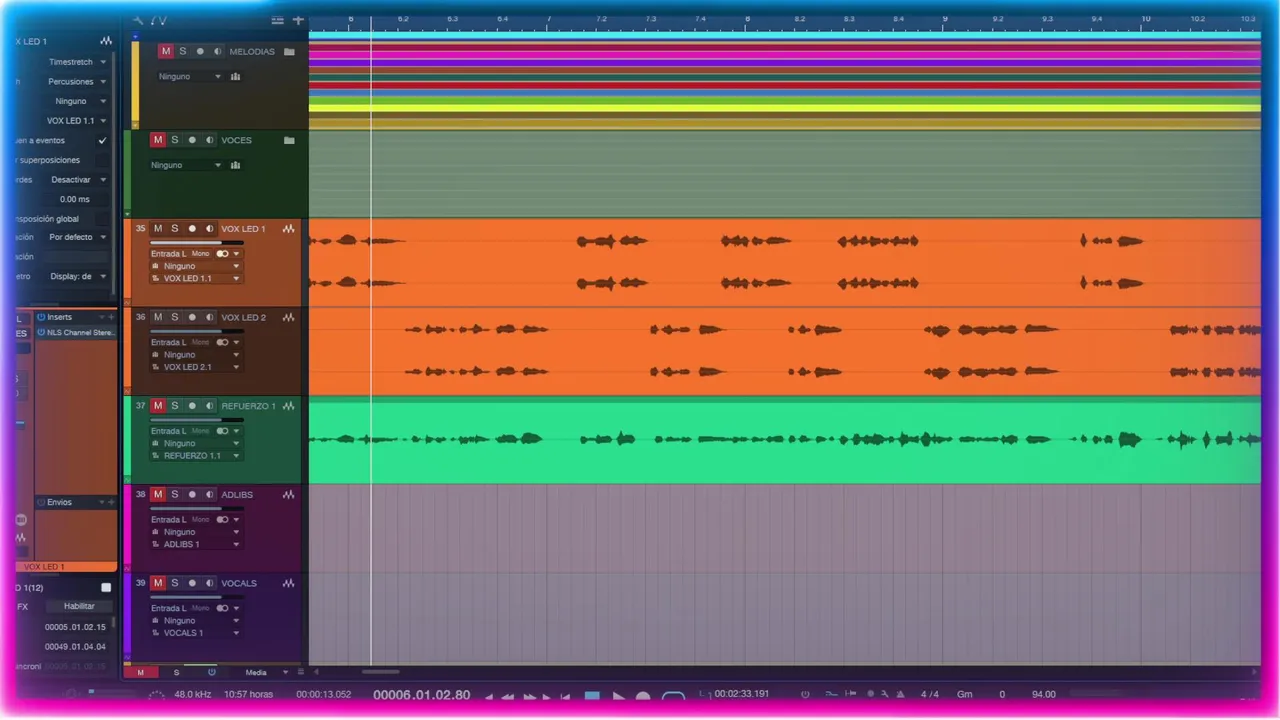Screen dimensions: 1280x720
Task: Click MELODIAS folder icon
Action: point(289,51)
